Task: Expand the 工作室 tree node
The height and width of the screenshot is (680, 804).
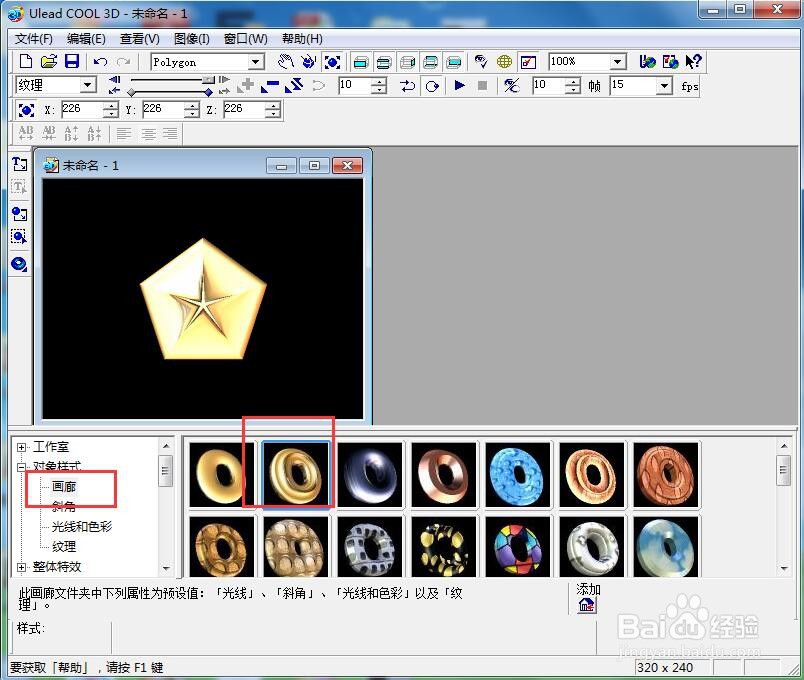Action: [x=21, y=447]
